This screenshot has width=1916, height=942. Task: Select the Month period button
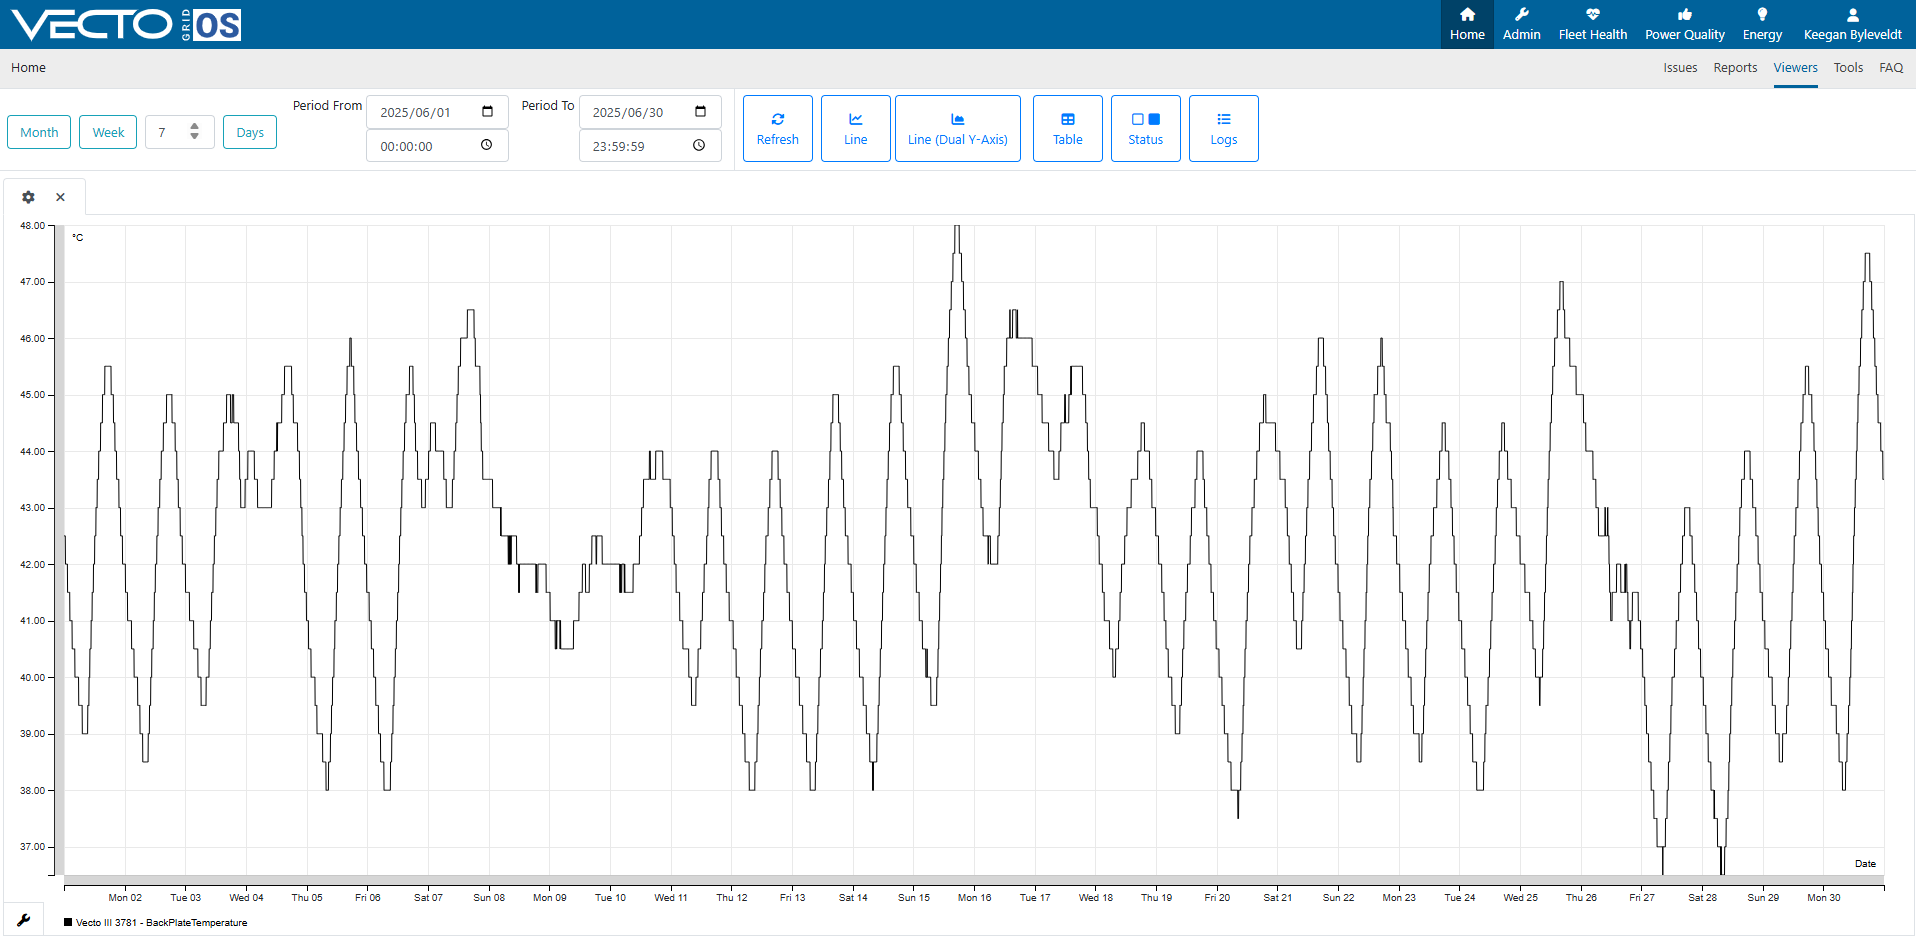pos(39,132)
